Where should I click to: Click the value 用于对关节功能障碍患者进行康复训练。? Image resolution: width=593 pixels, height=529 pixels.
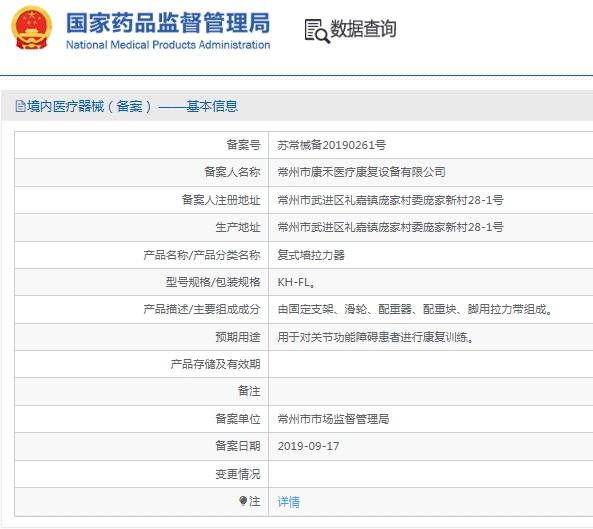376,337
